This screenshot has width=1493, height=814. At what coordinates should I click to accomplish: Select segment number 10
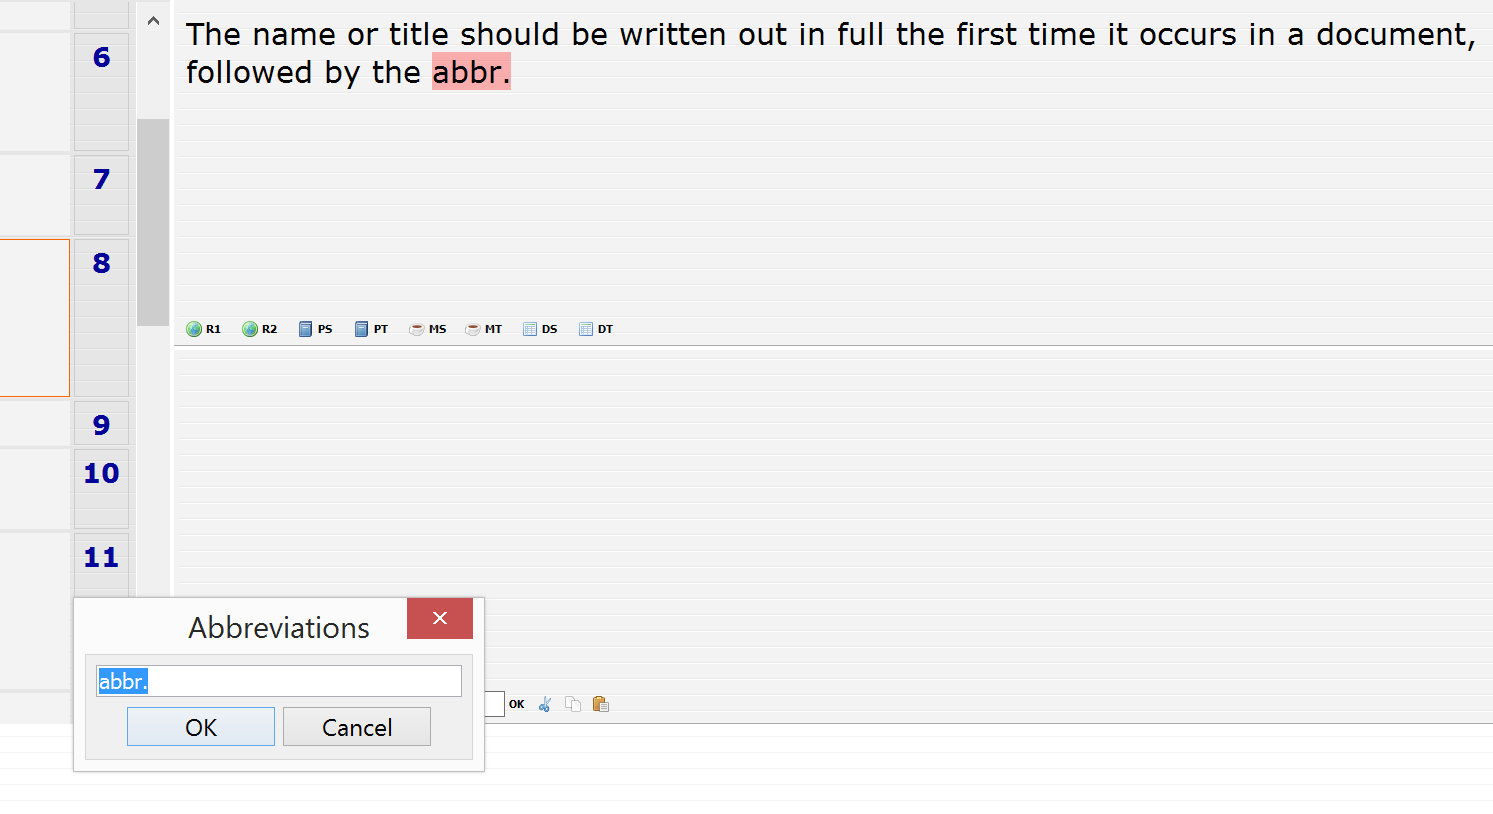pos(101,473)
